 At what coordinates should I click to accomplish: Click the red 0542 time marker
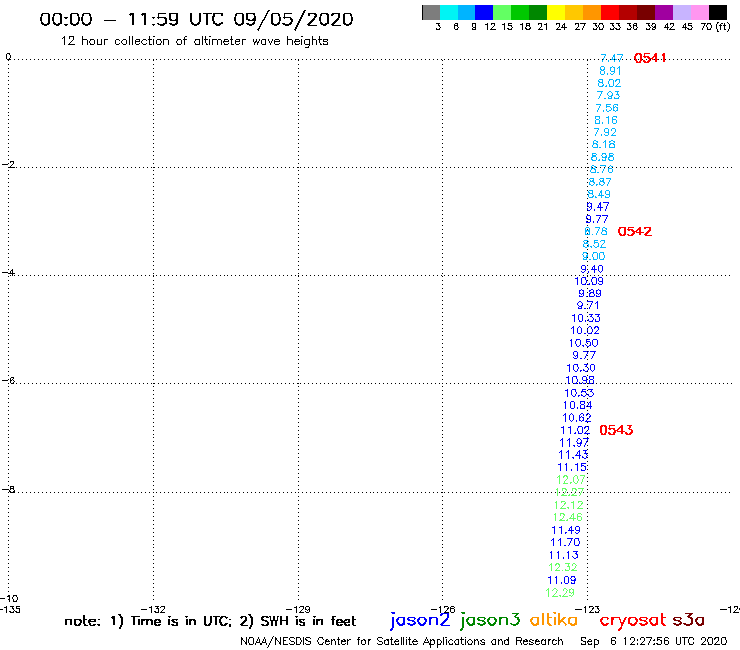(635, 232)
